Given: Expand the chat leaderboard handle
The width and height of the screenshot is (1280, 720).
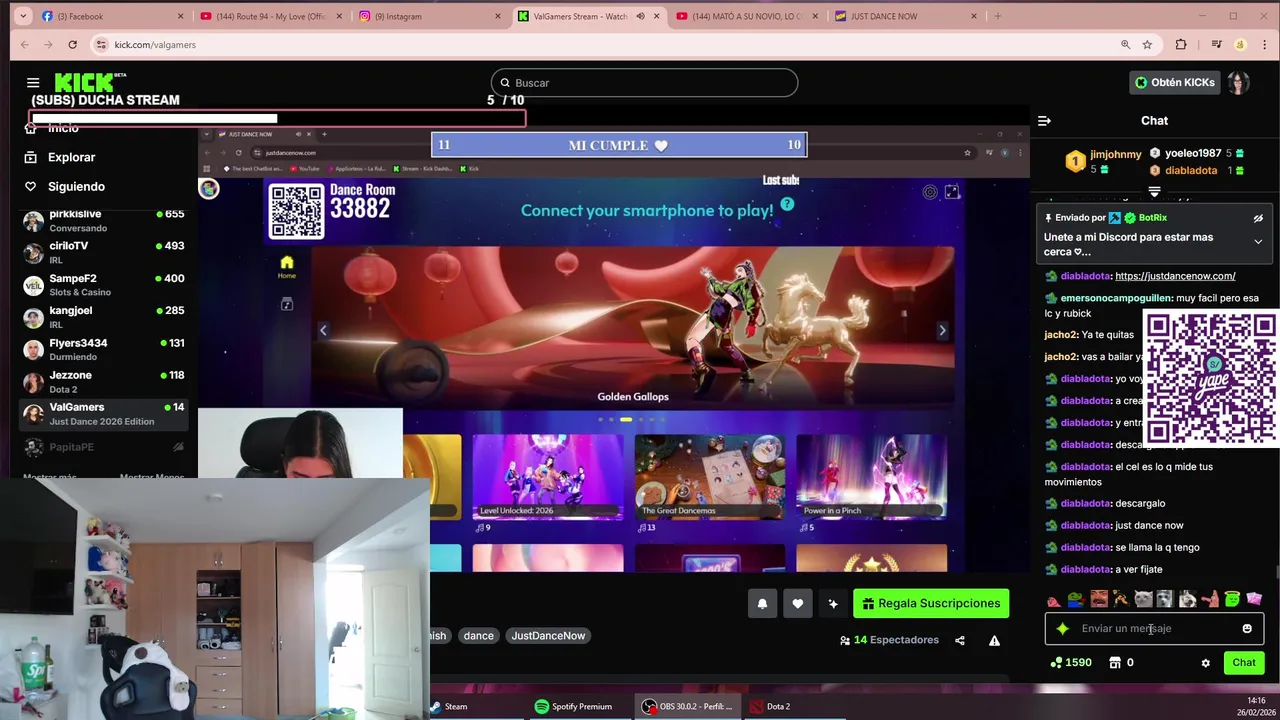Looking at the screenshot, I should click(x=1154, y=191).
